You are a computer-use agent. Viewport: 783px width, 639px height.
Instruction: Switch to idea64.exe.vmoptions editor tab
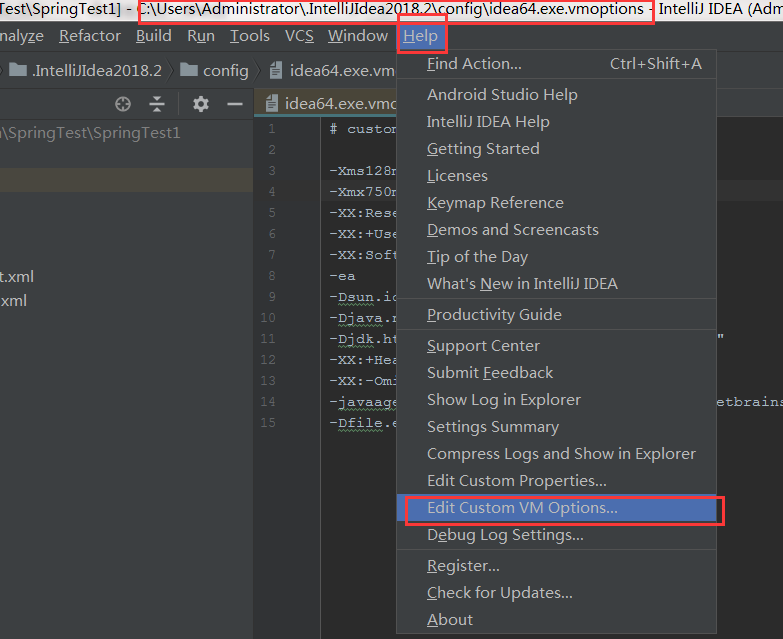pos(326,103)
